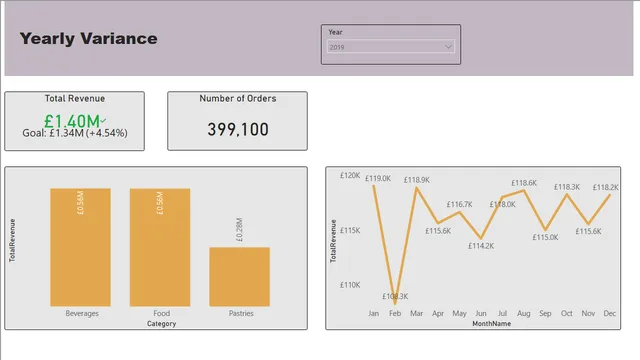Click the Food axis label

tap(162, 313)
